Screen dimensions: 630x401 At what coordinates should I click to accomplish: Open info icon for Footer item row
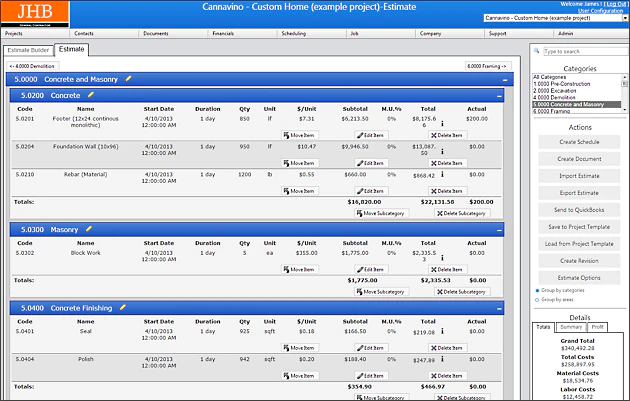(x=442, y=123)
